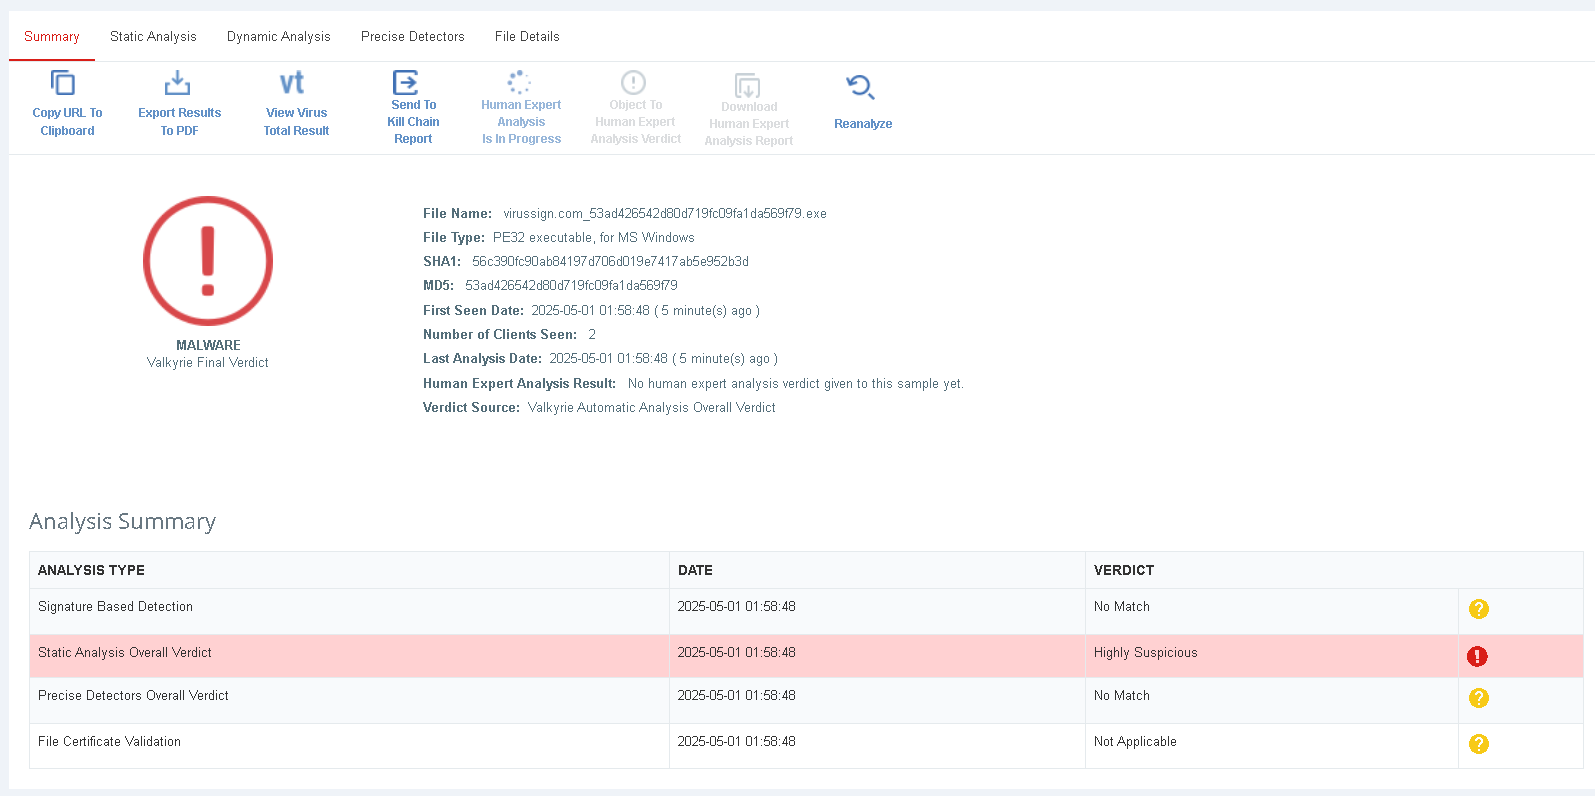Image resolution: width=1595 pixels, height=796 pixels.
Task: Click the Send To Kill Chain Report label
Action: (413, 122)
